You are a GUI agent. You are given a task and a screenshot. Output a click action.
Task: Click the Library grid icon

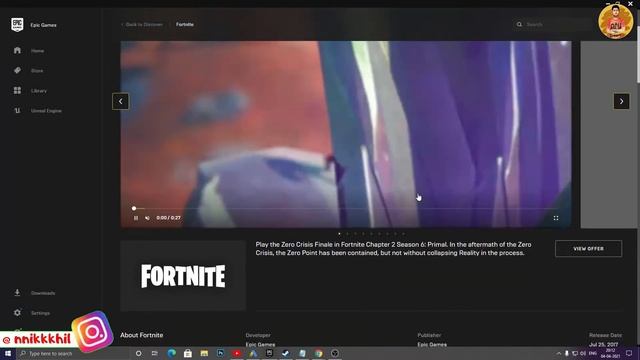click(17, 91)
